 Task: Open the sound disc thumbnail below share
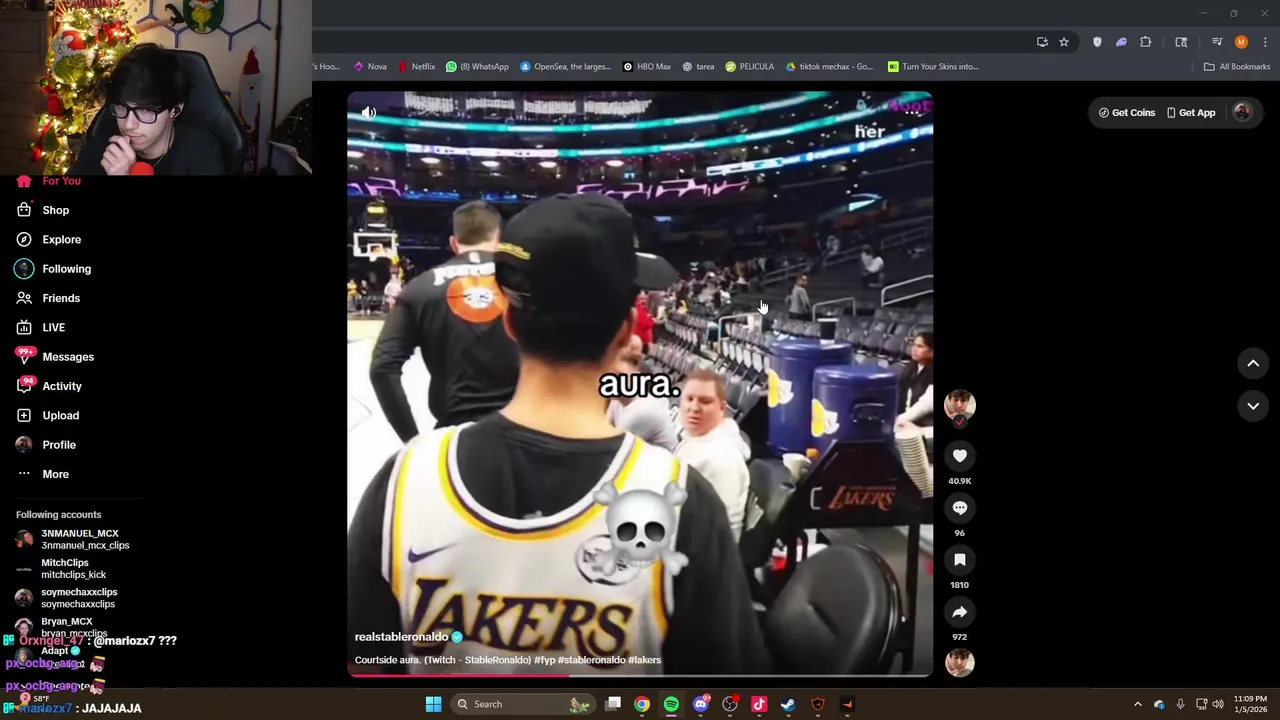coord(959,663)
